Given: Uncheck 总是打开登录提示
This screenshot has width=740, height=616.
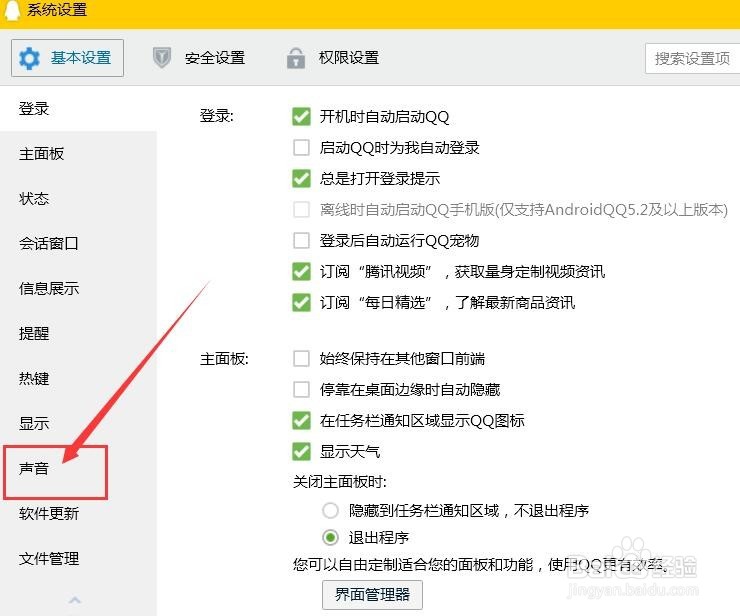Looking at the screenshot, I should pyautogui.click(x=302, y=178).
